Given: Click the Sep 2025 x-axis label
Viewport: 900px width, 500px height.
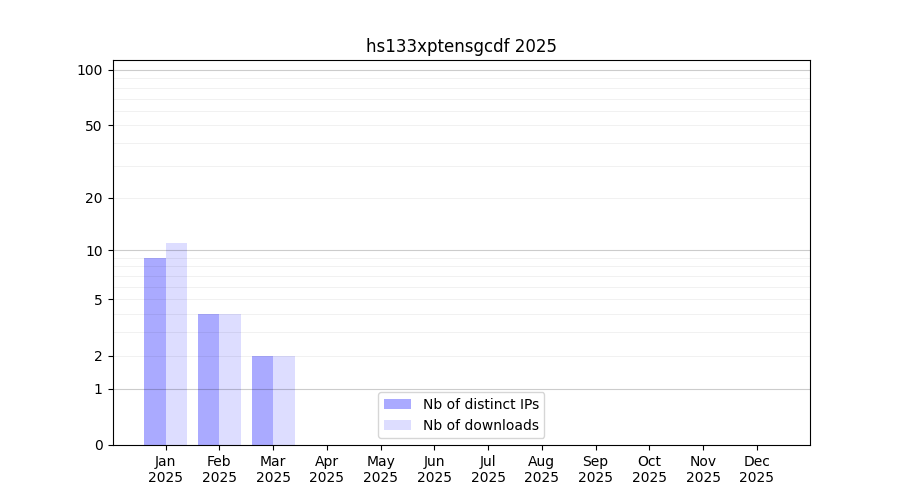Looking at the screenshot, I should click(595, 469).
